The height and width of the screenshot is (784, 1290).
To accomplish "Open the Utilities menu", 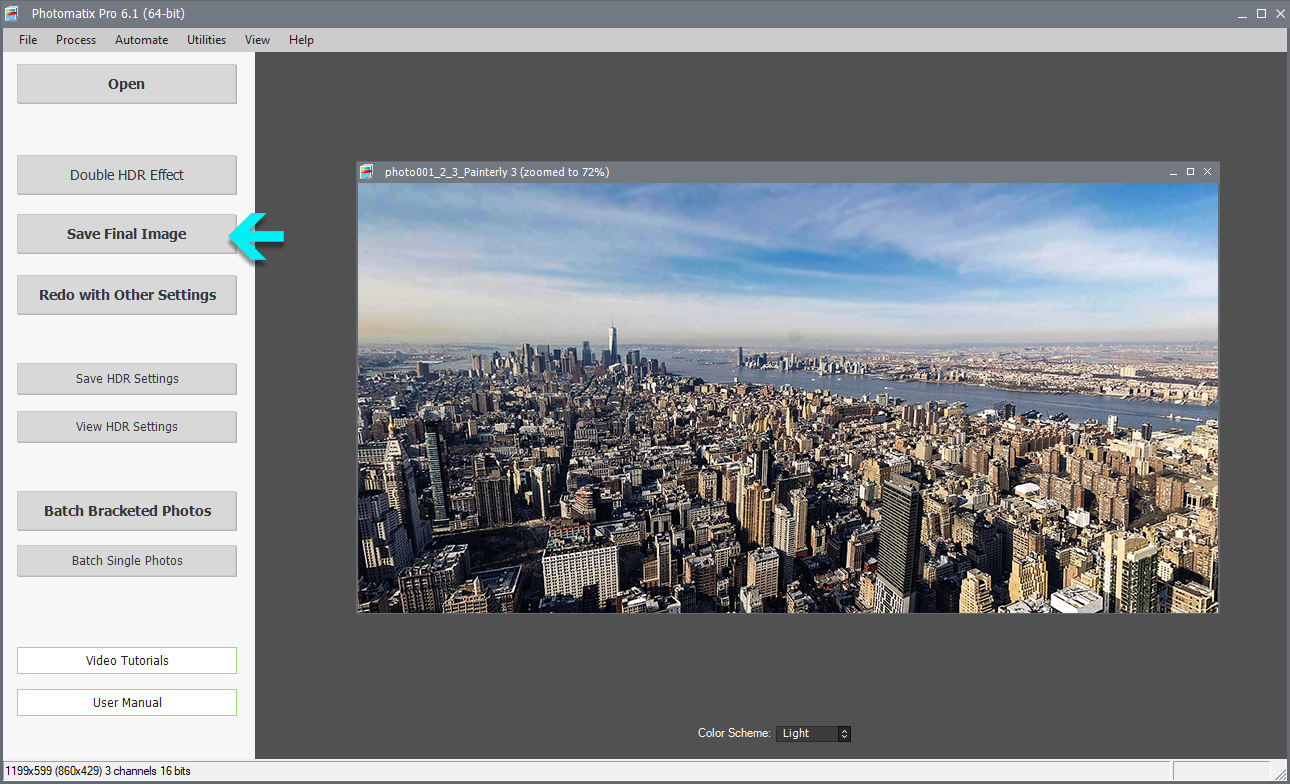I will tap(206, 40).
